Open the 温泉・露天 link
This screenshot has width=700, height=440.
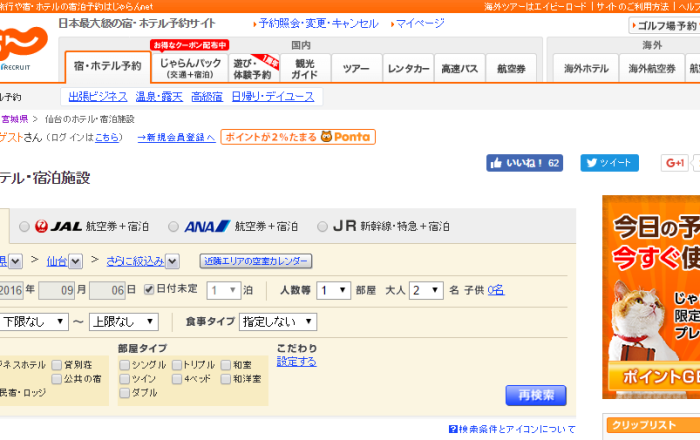pos(159,96)
